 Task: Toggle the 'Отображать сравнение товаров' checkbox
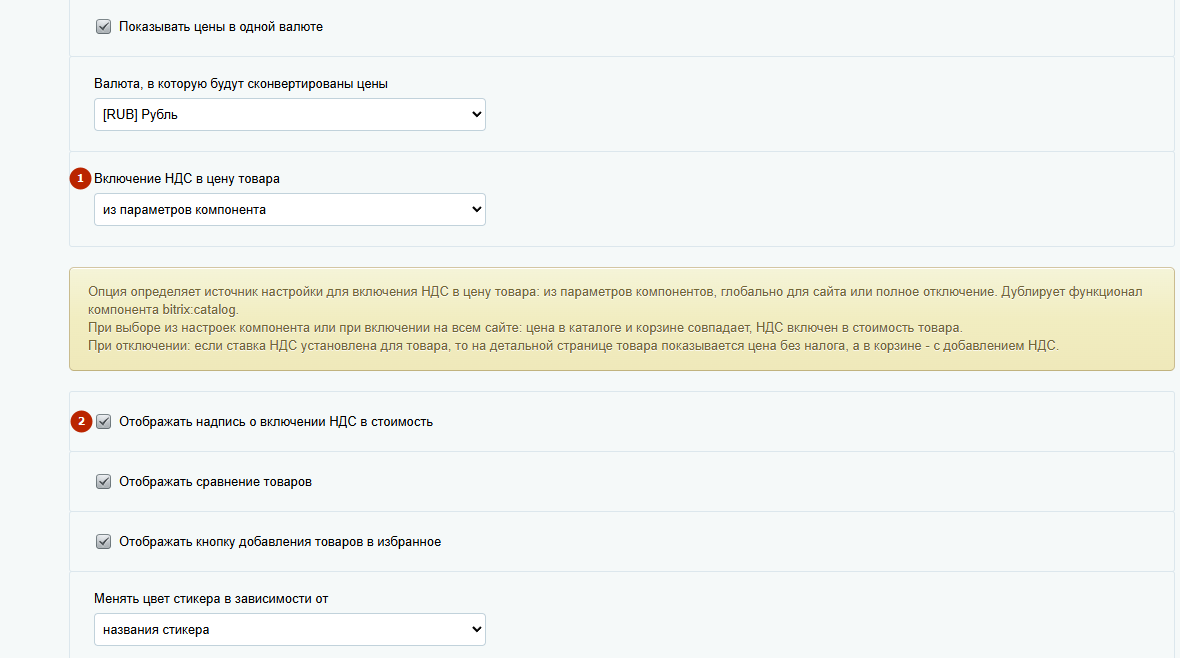point(103,482)
